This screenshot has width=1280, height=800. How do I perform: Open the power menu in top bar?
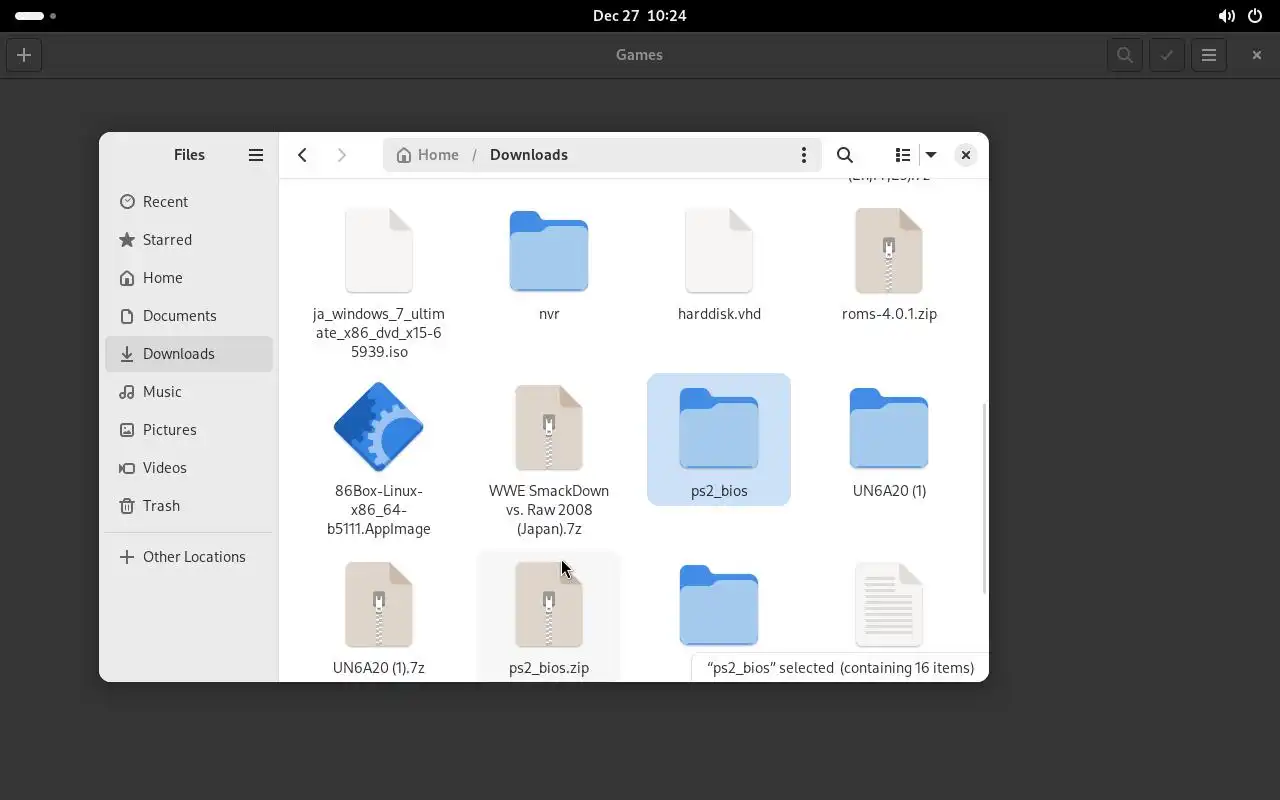pos(1255,16)
